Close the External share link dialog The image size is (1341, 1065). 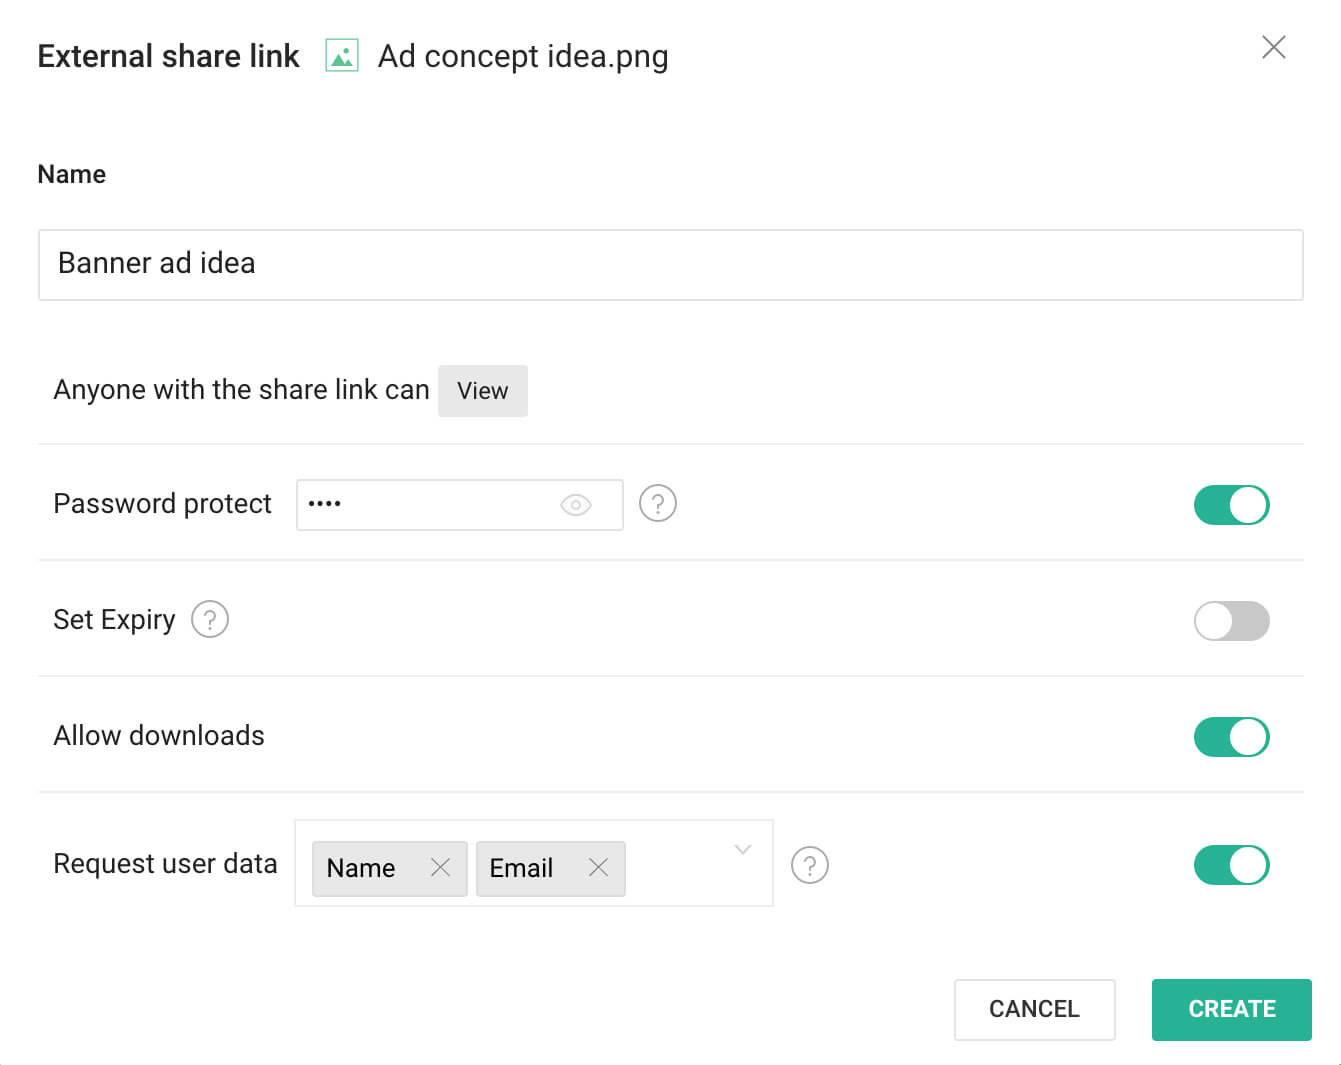[1273, 47]
